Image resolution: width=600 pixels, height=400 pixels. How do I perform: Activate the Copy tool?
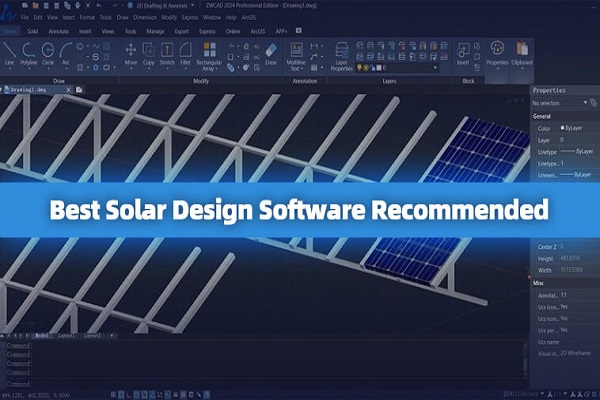(x=148, y=54)
